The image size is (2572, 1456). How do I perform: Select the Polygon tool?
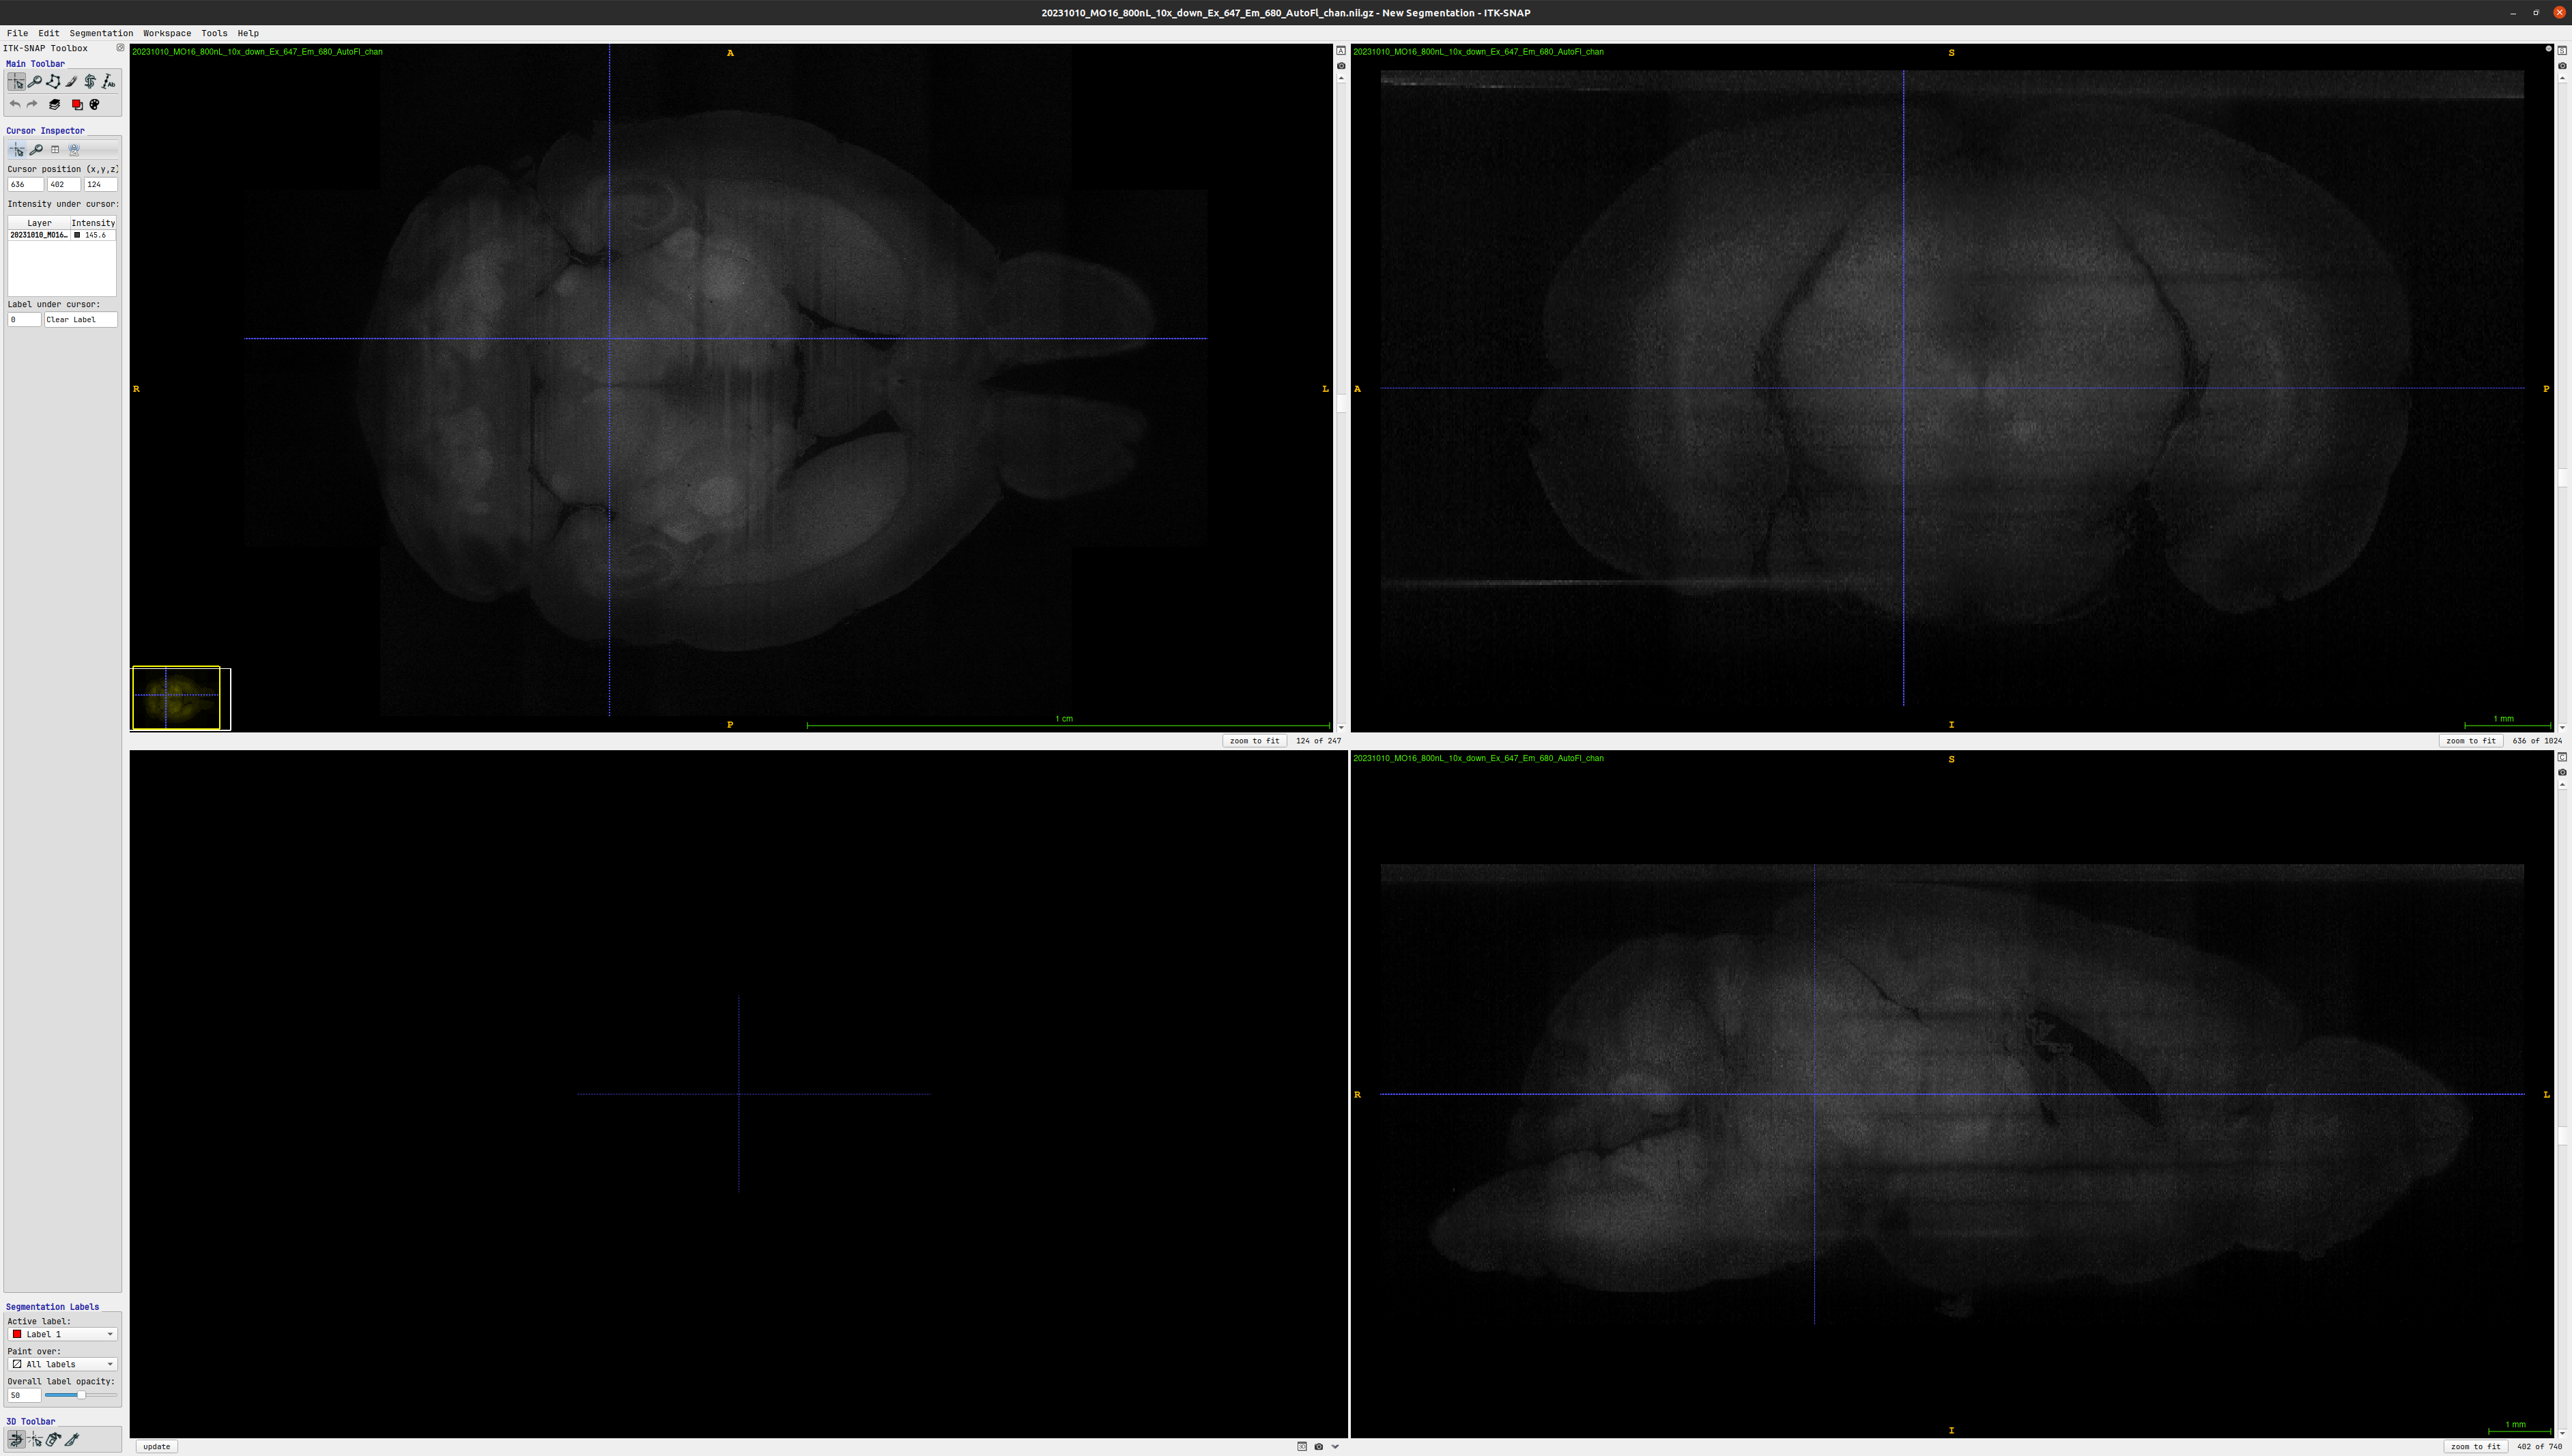pyautogui.click(x=53, y=82)
